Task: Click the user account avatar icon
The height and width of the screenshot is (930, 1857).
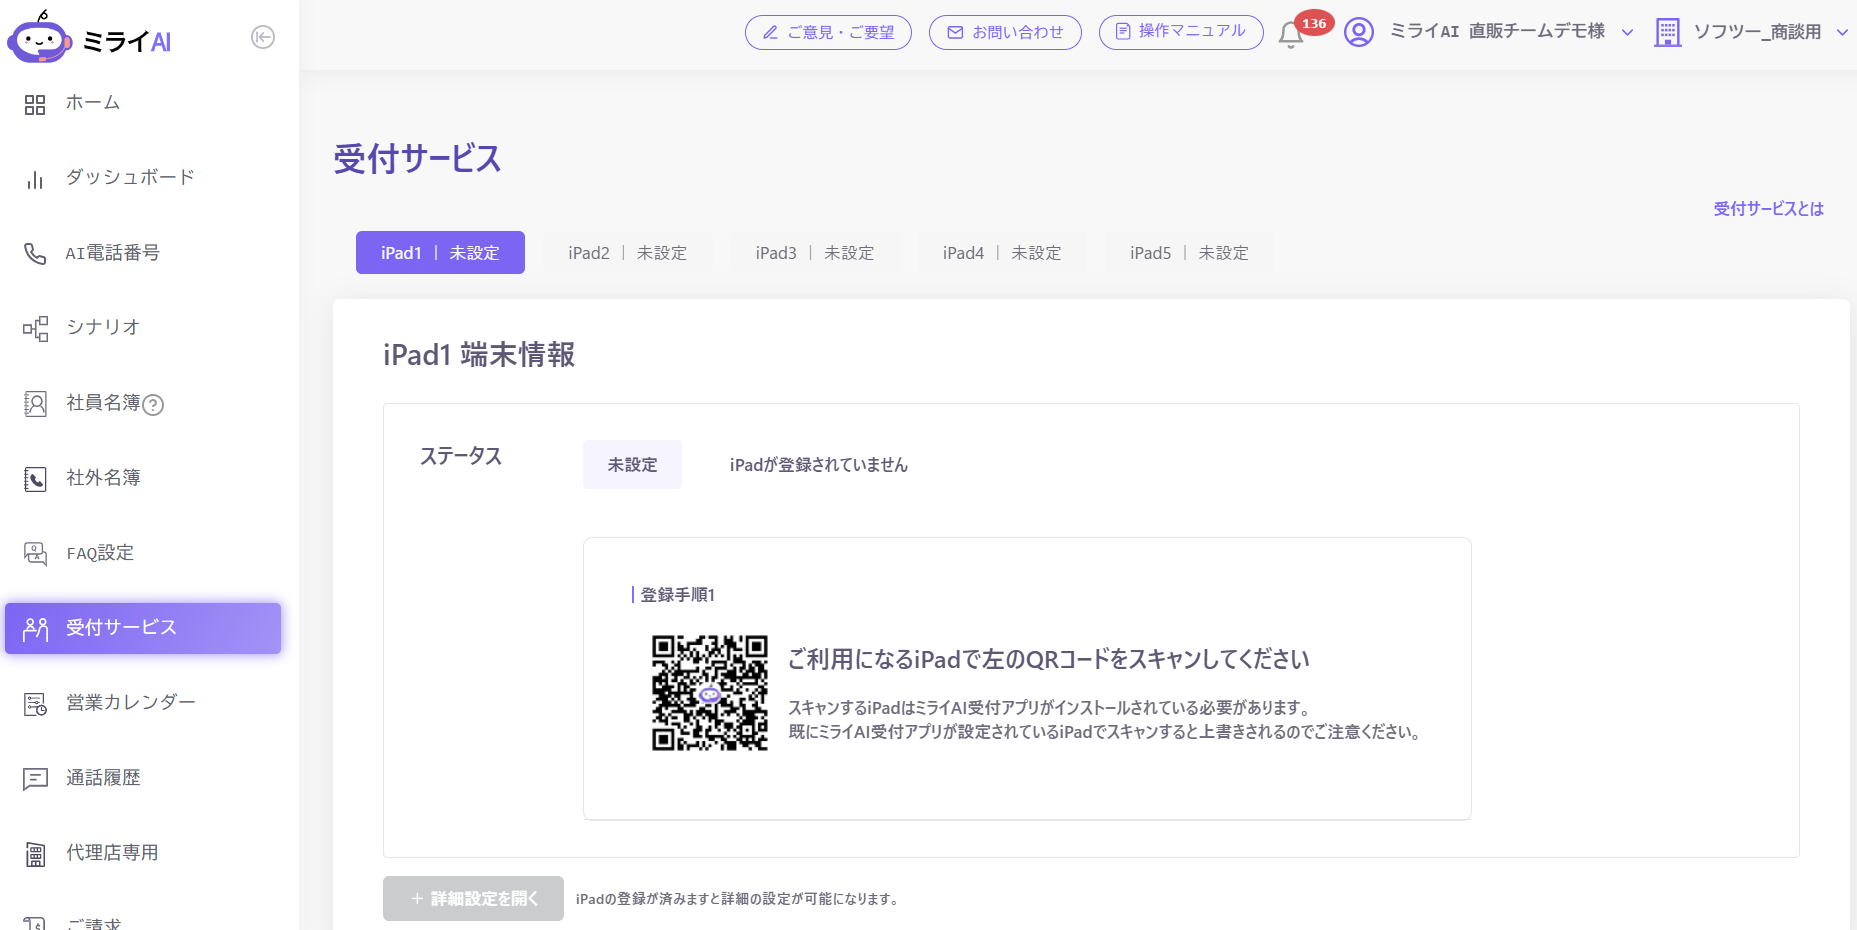Action: [x=1358, y=32]
